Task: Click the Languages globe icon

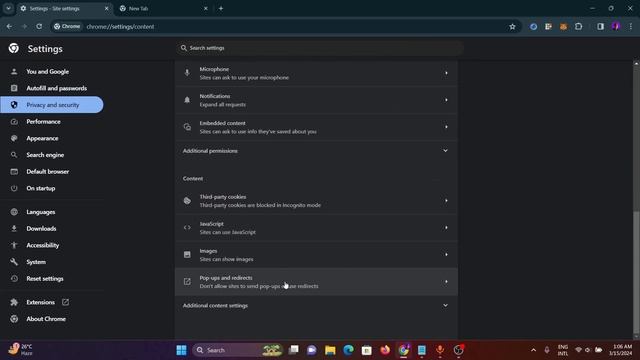Action: 14,212
